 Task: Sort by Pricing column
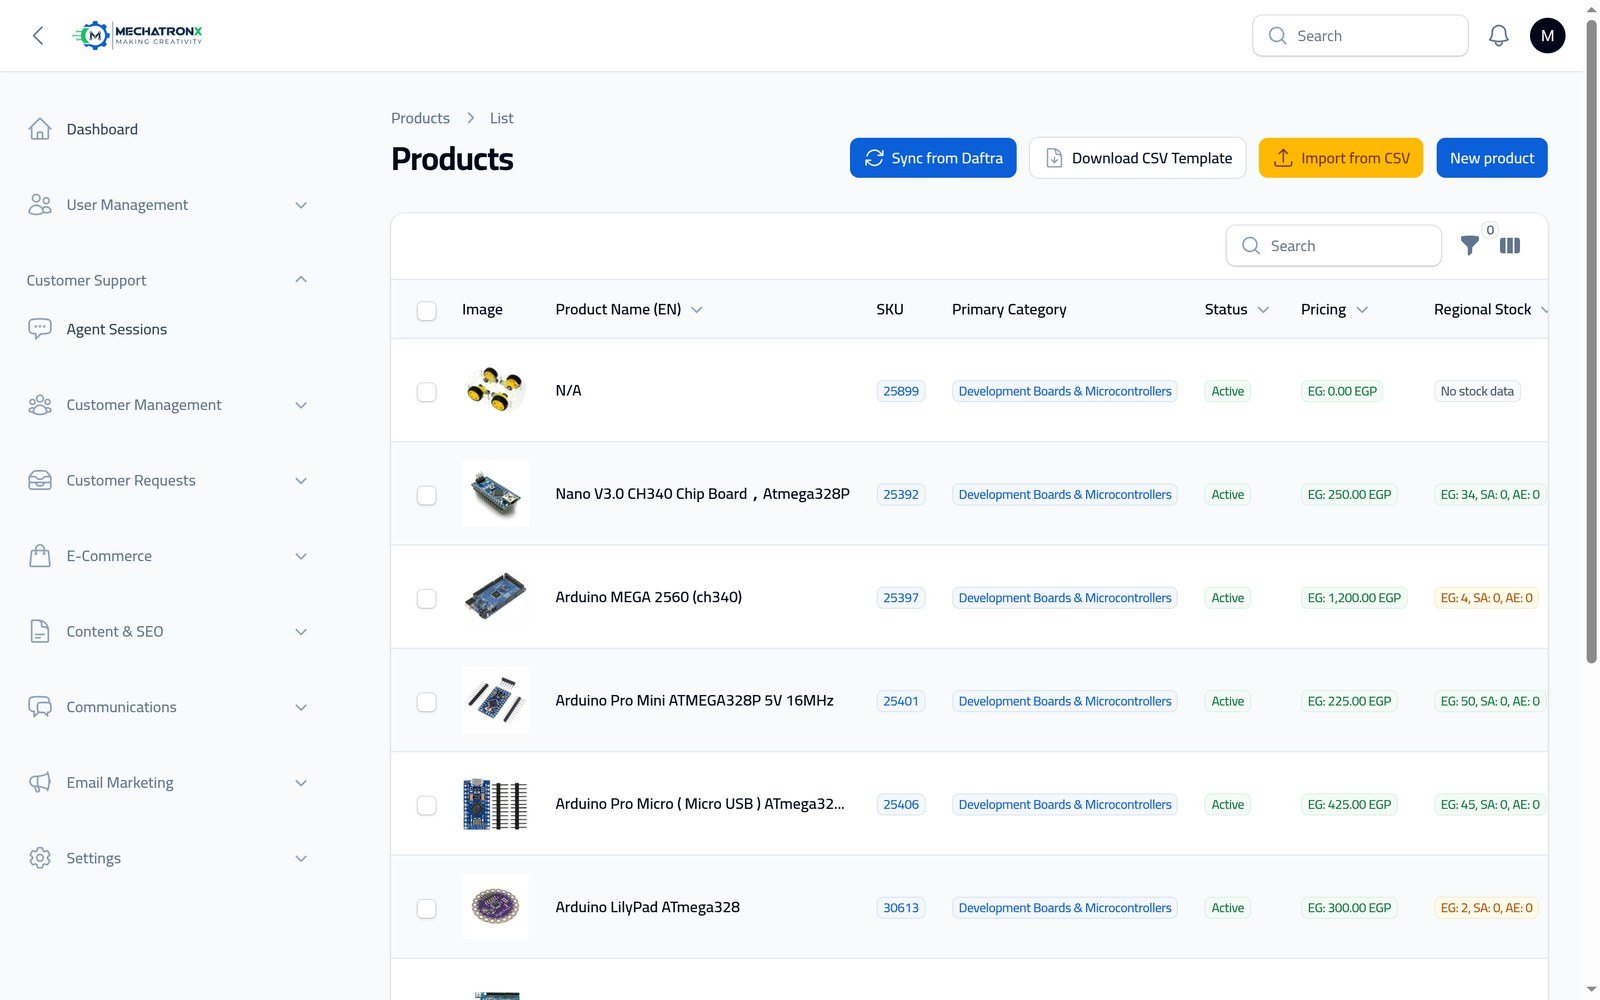coord(1334,310)
